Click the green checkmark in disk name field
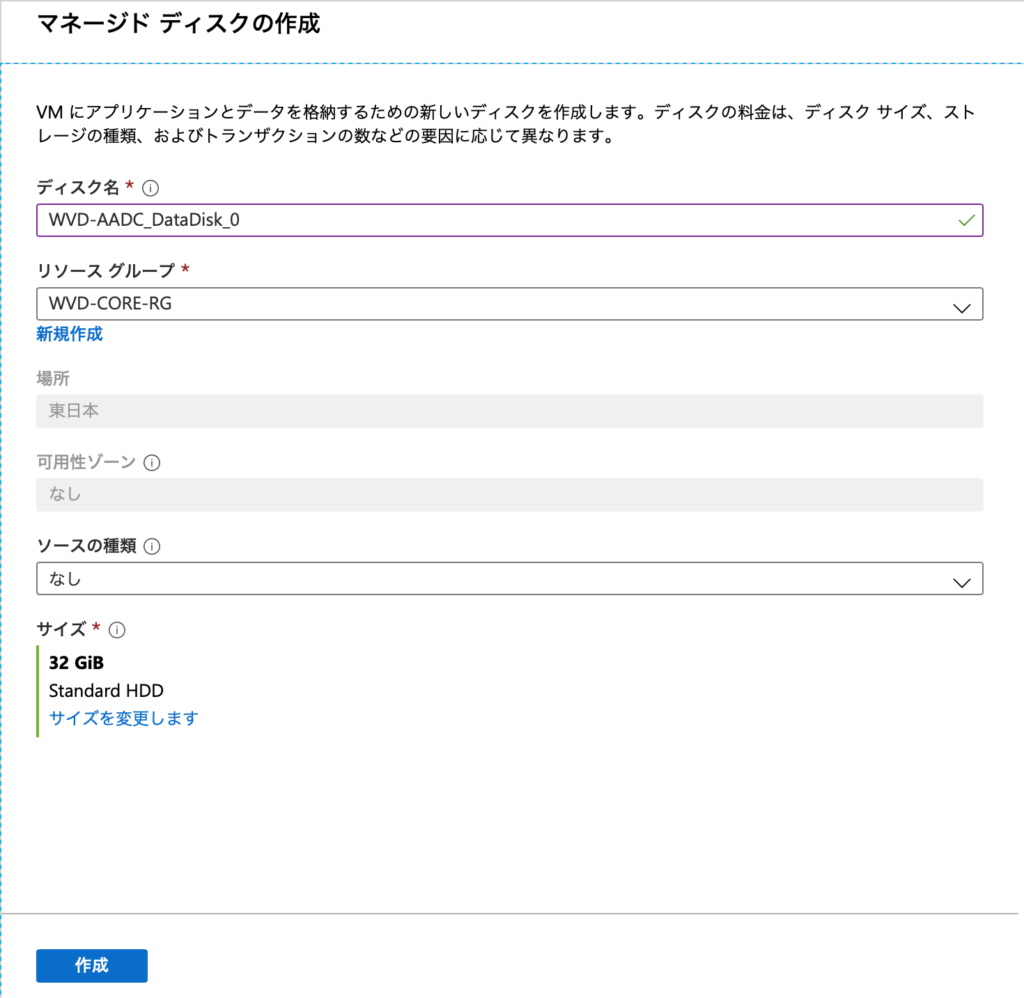Screen dimensions: 1024x998 (x=967, y=220)
